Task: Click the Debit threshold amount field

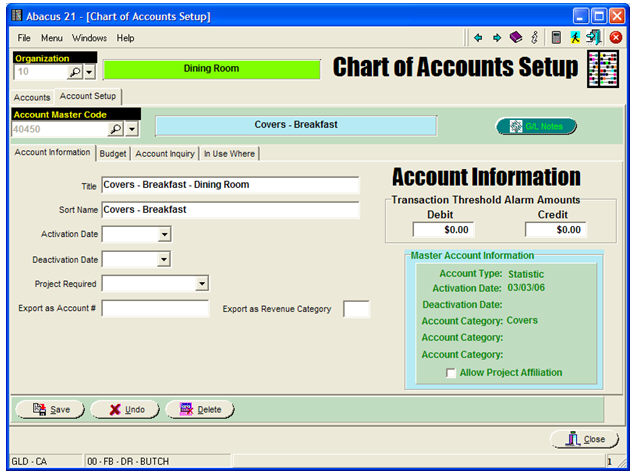Action: click(x=443, y=230)
